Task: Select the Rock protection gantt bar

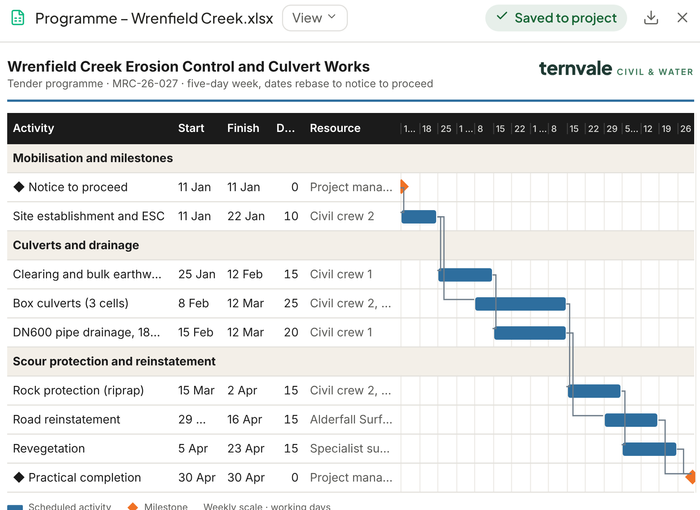Action: click(594, 391)
